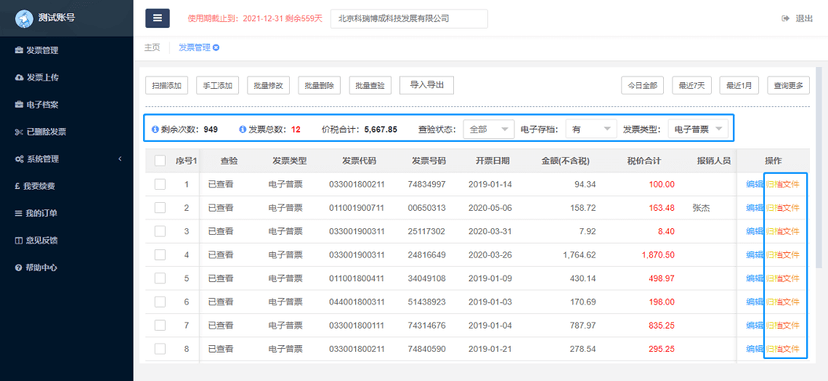
Task: Check the checkbox for row 4
Action: pyautogui.click(x=160, y=255)
